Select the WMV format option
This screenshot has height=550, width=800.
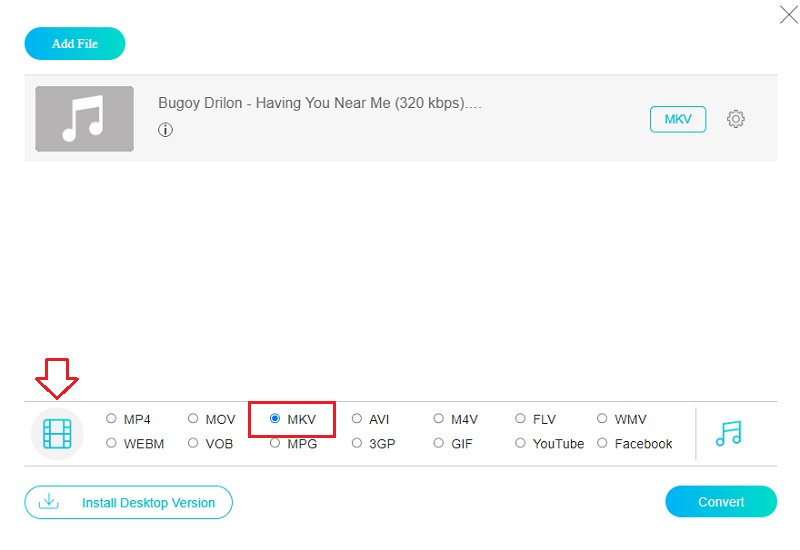pyautogui.click(x=602, y=419)
